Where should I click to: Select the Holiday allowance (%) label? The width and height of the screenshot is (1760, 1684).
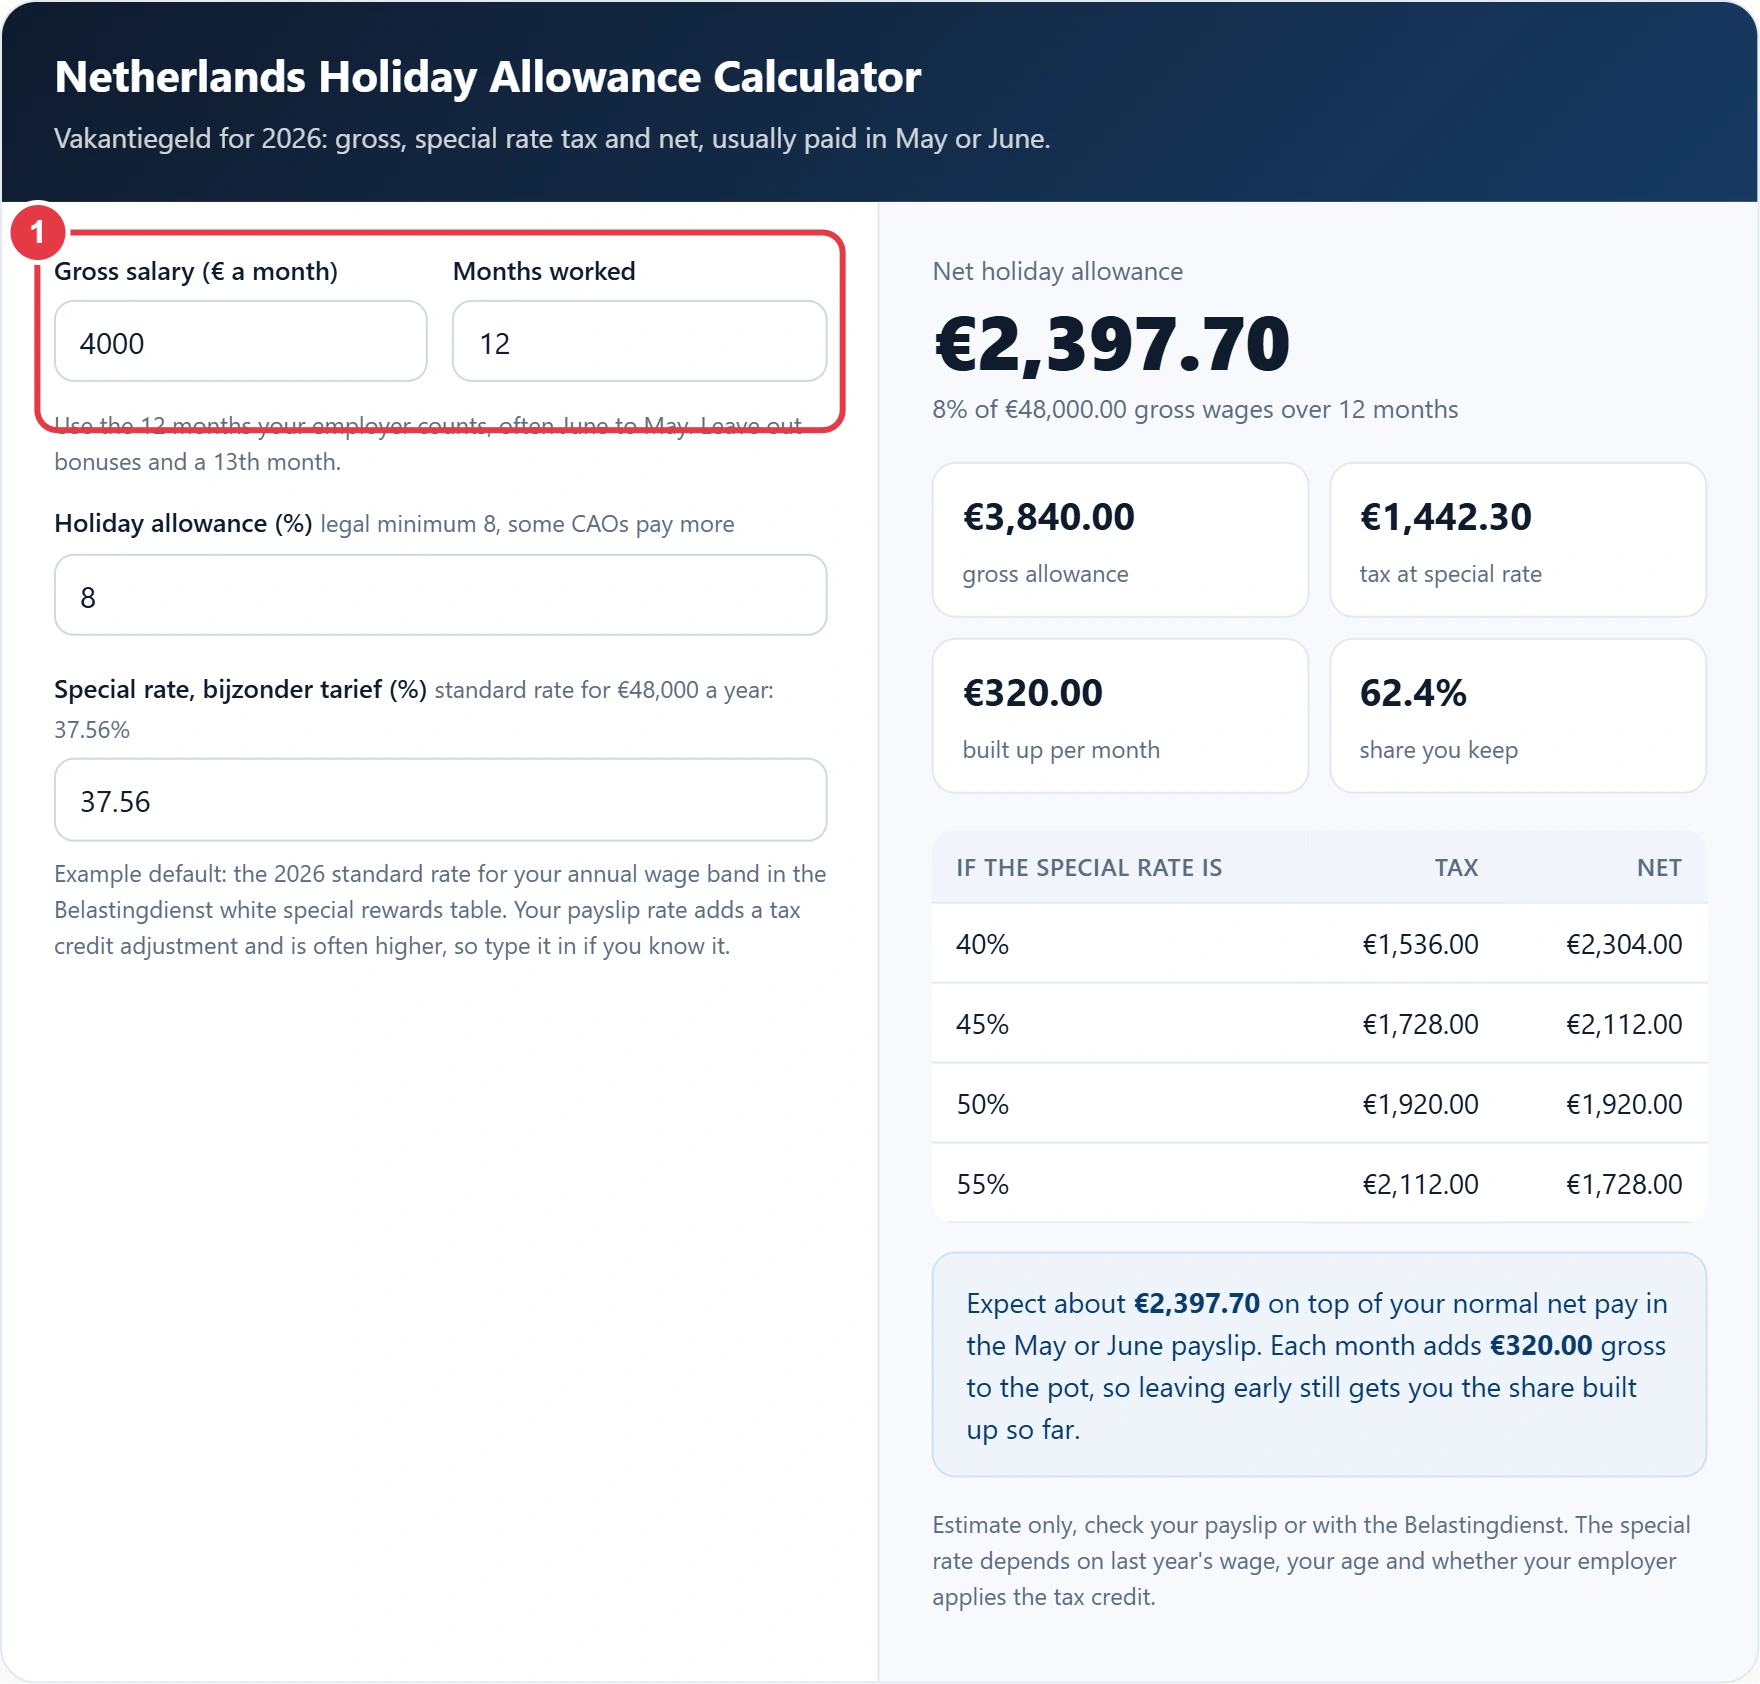coord(183,523)
